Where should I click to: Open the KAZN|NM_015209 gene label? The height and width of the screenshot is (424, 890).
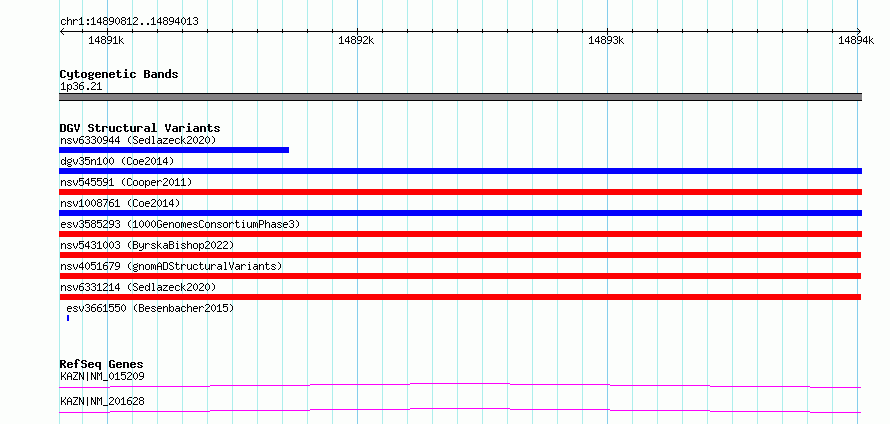[102, 376]
